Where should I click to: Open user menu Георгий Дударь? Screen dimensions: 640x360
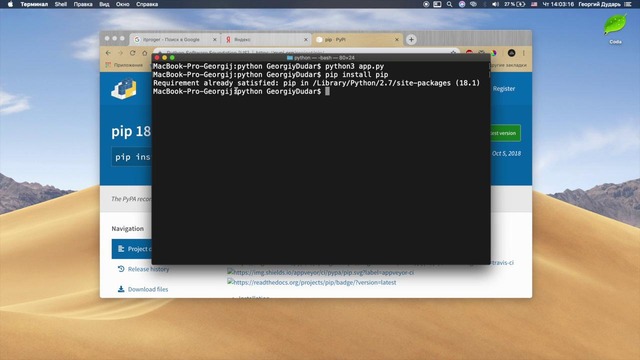click(x=599, y=4)
